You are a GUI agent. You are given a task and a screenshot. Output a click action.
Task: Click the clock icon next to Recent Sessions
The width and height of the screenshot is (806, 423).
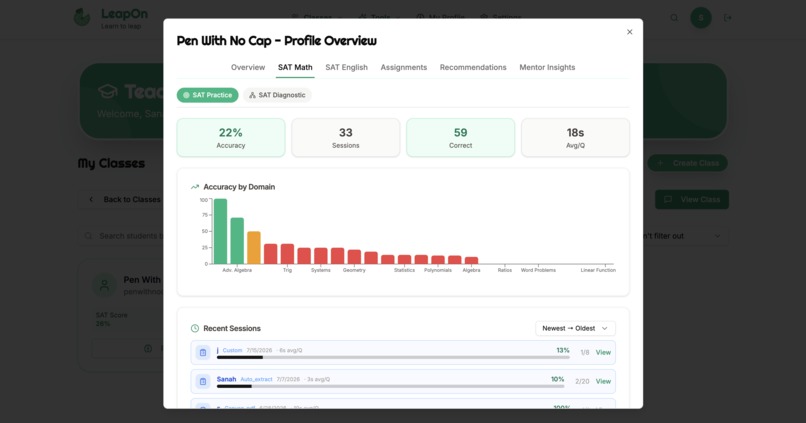[195, 328]
